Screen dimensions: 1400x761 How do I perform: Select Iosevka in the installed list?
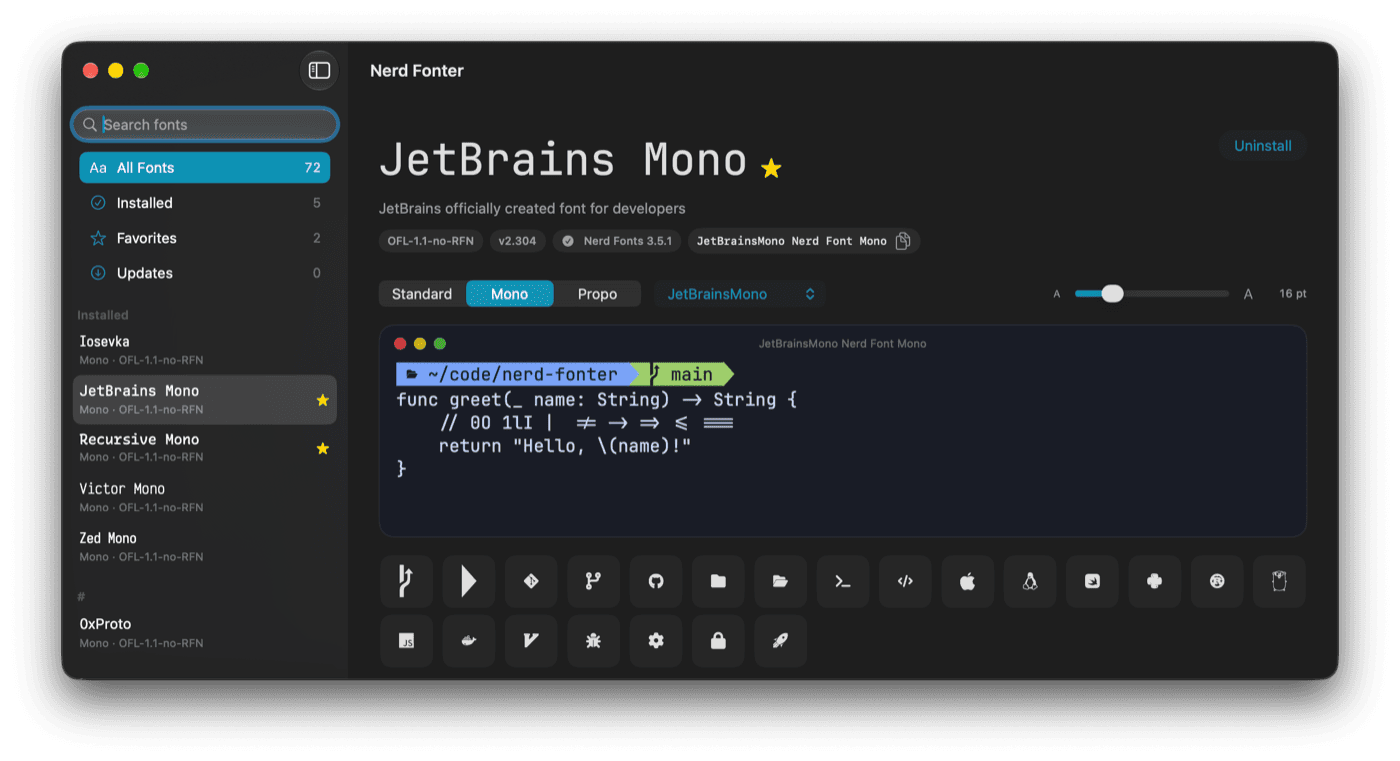[205, 350]
